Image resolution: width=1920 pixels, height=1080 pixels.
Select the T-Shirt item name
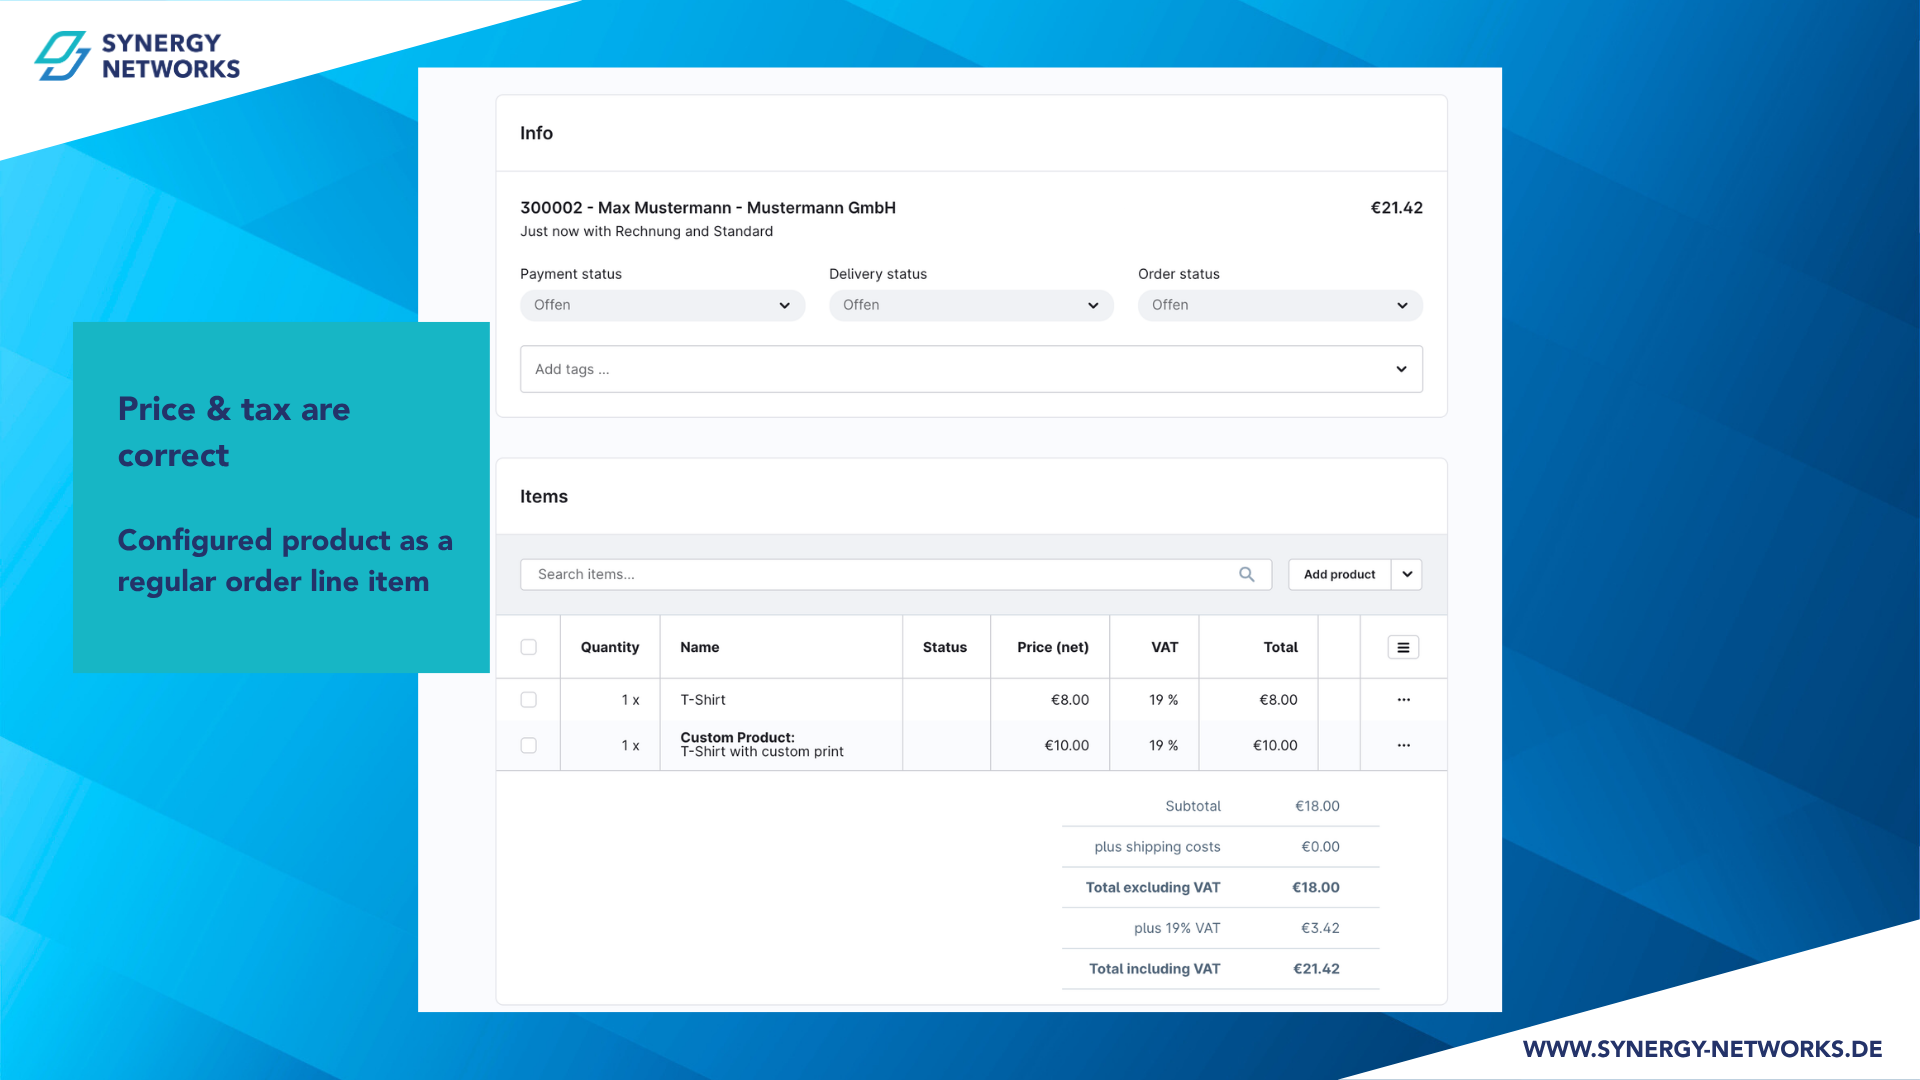703,700
